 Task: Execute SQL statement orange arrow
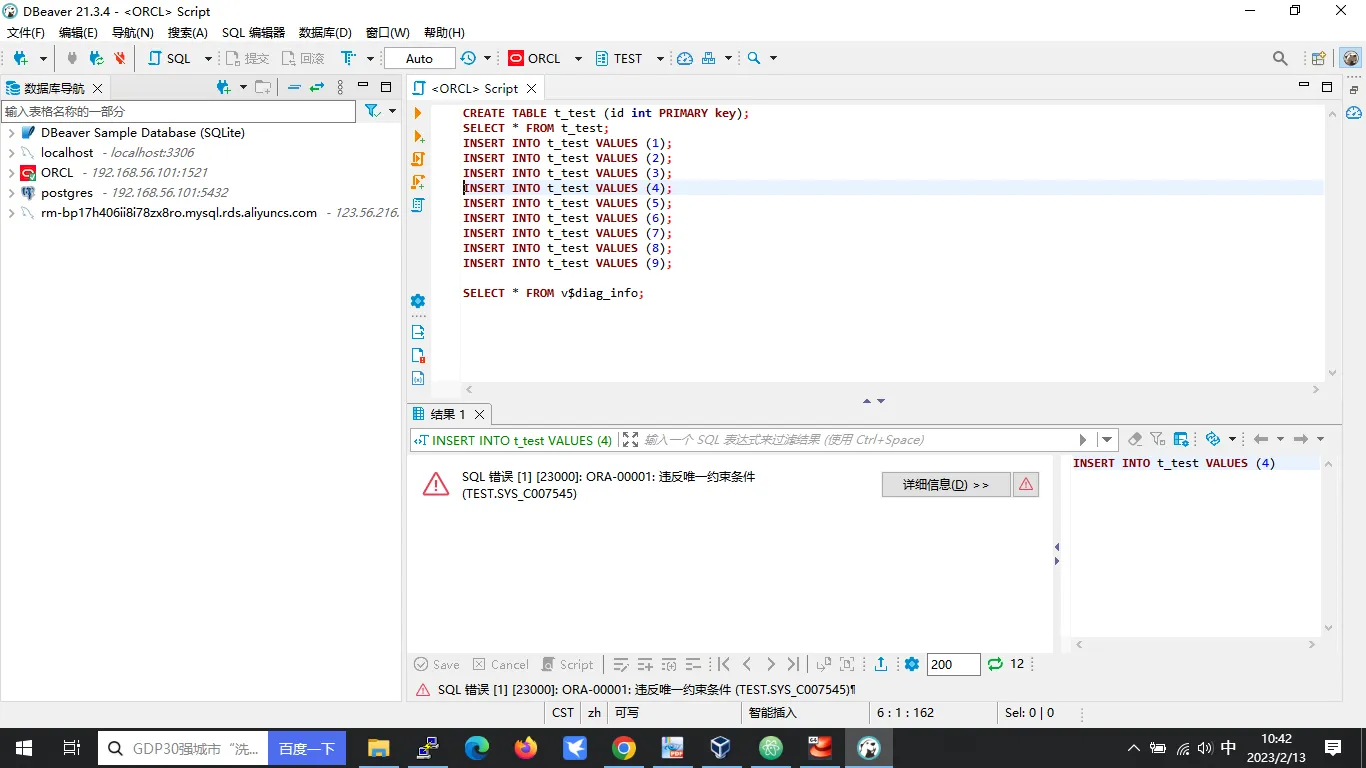tap(418, 113)
